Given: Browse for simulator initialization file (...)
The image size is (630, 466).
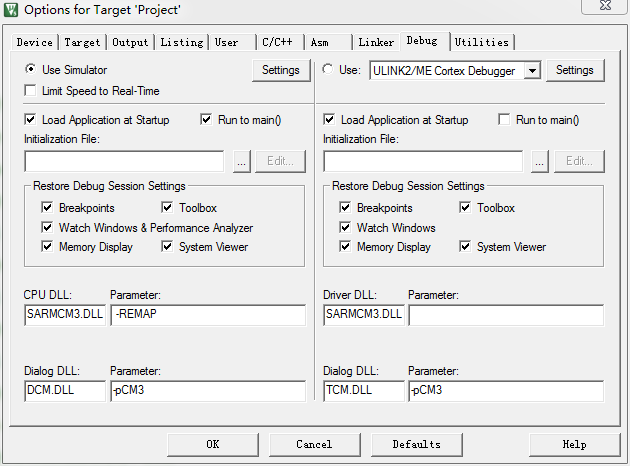Looking at the screenshot, I should [x=241, y=161].
